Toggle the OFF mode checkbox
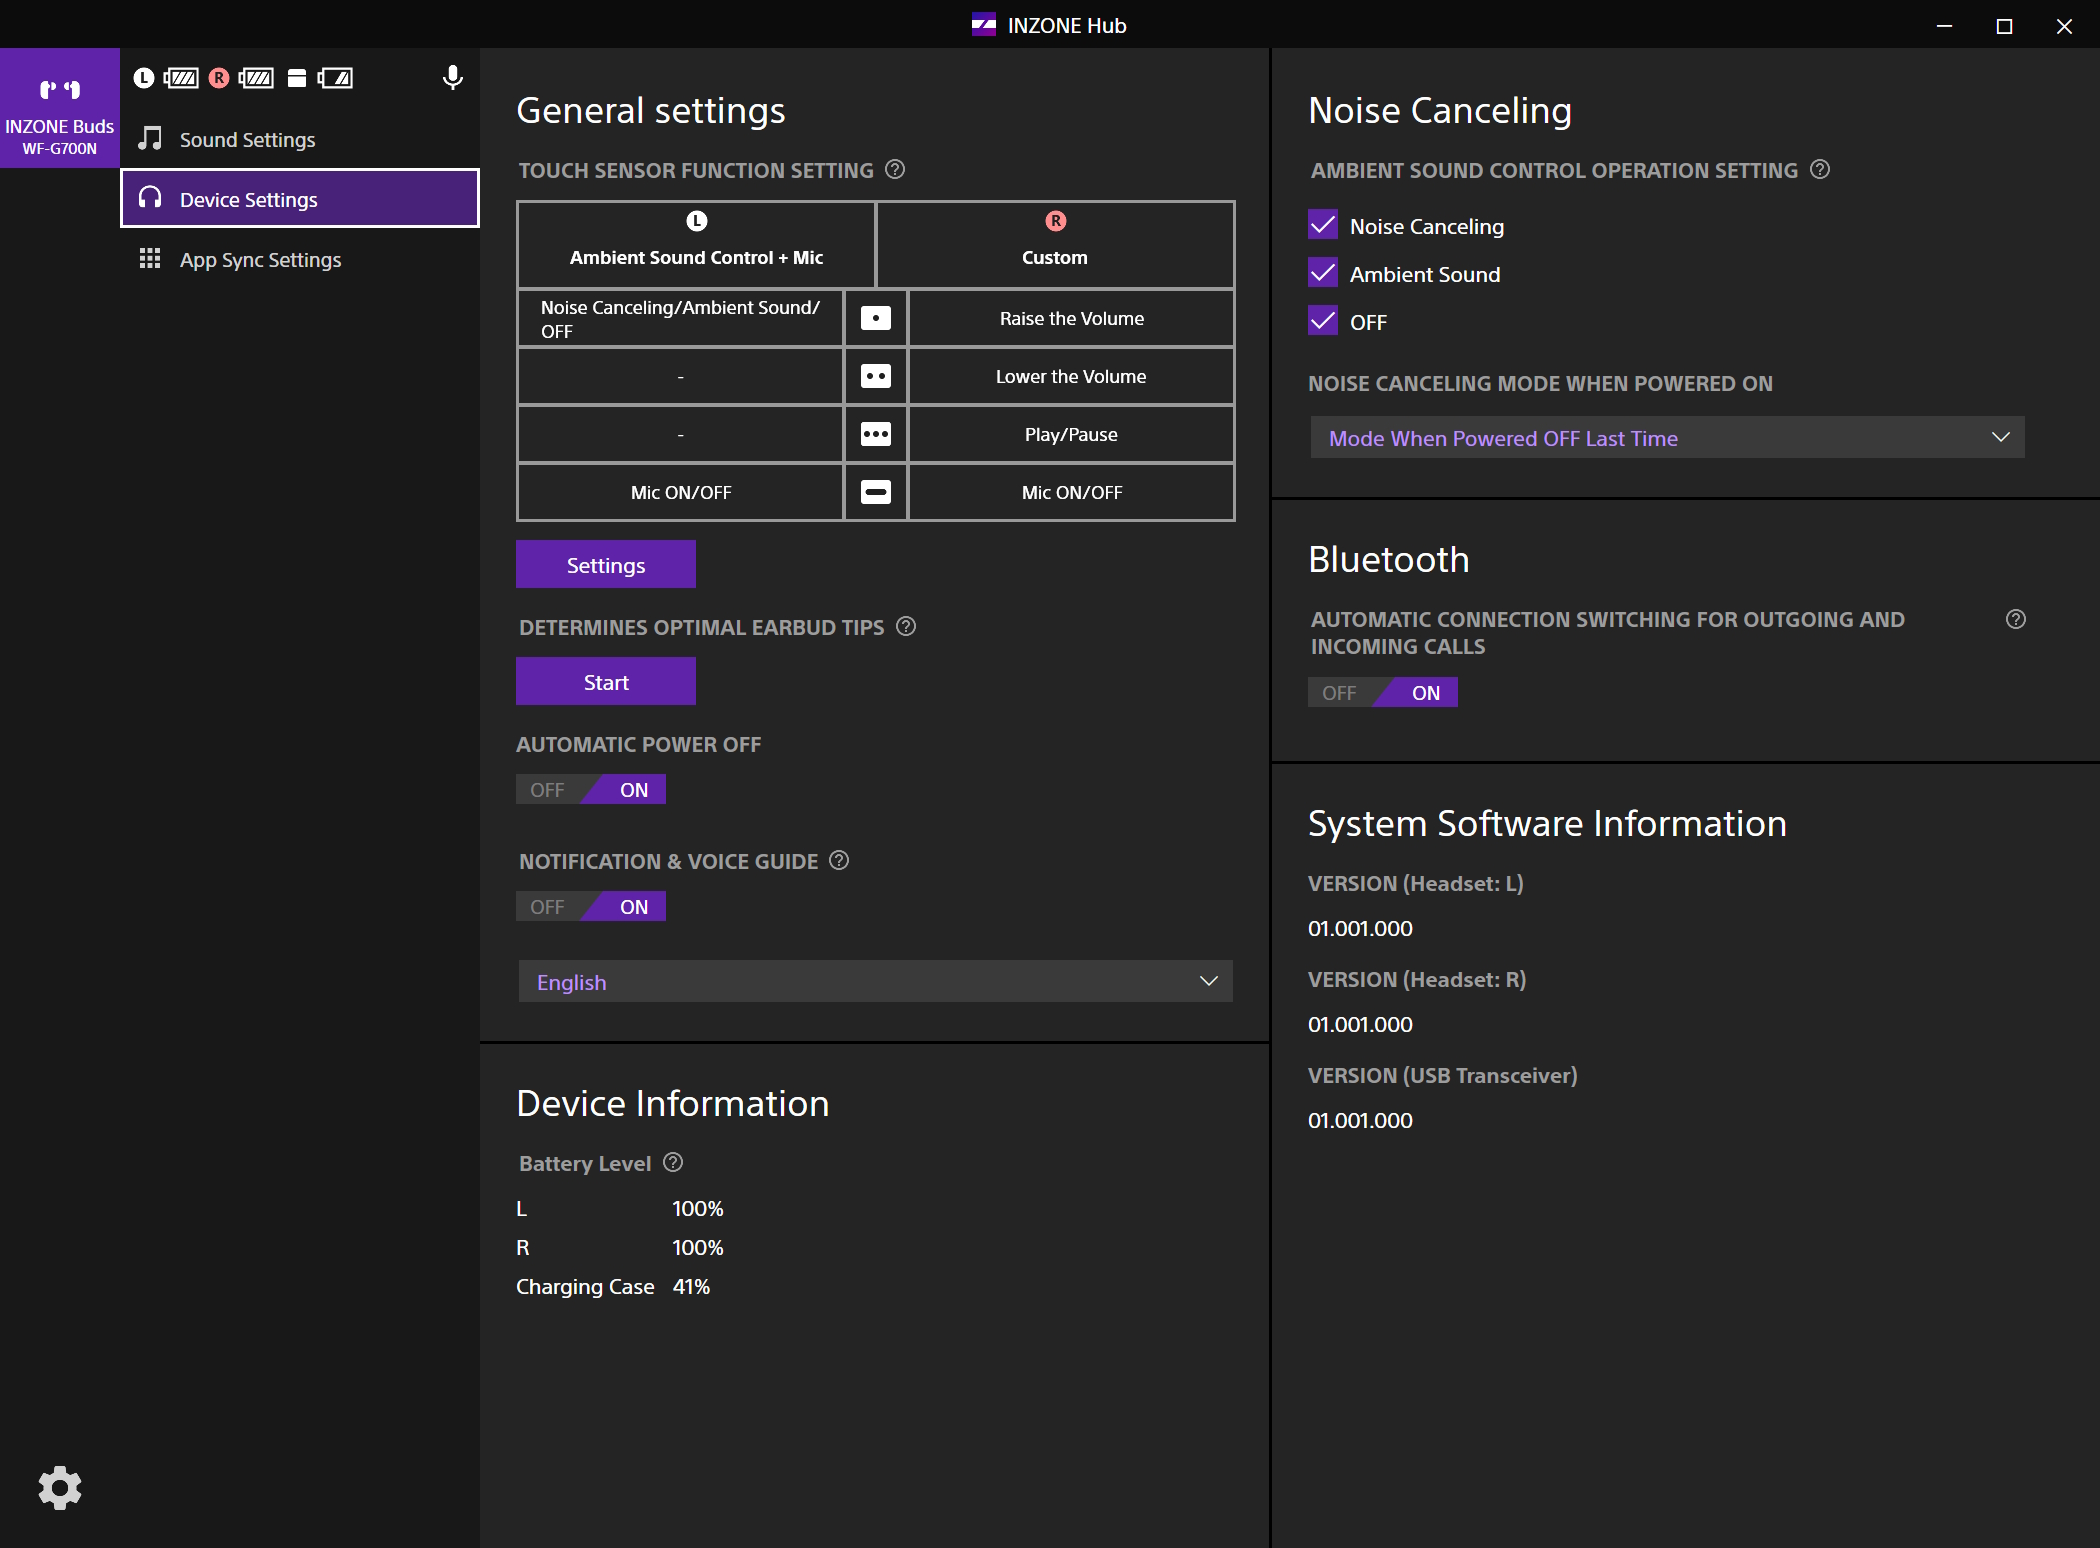Image resolution: width=2100 pixels, height=1548 pixels. 1323,322
